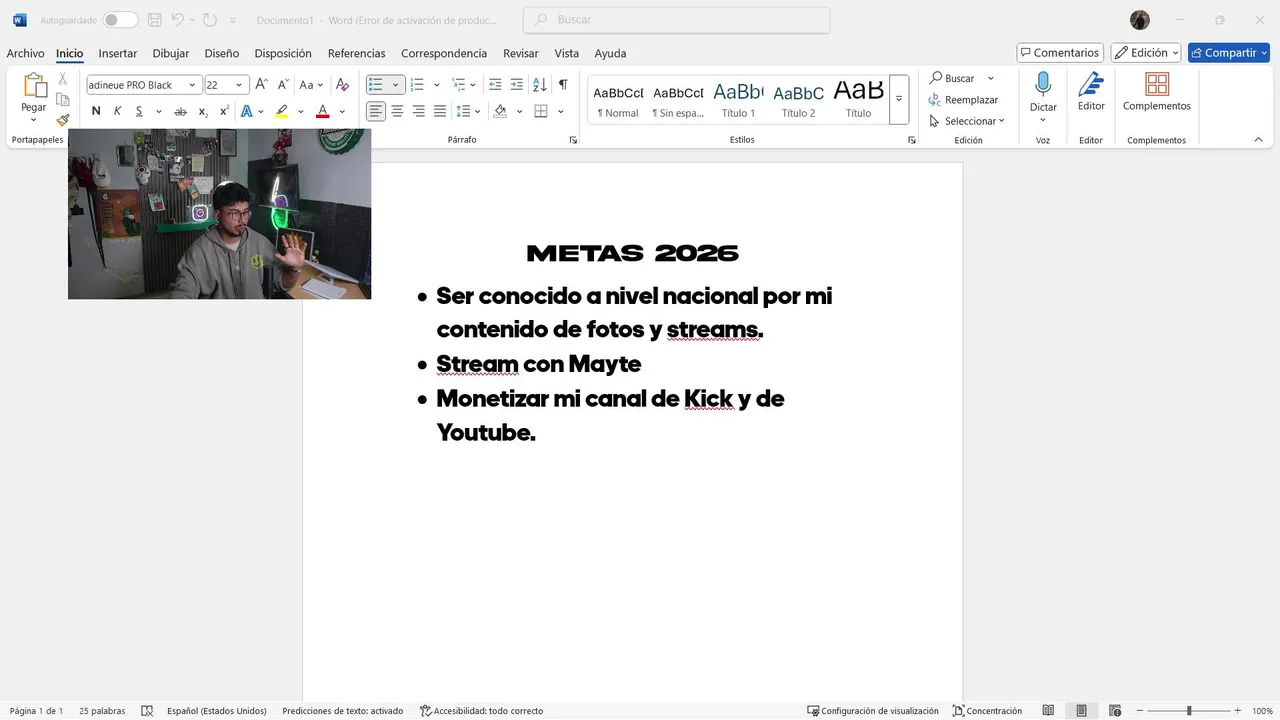Redo the last action

[x=209, y=20]
